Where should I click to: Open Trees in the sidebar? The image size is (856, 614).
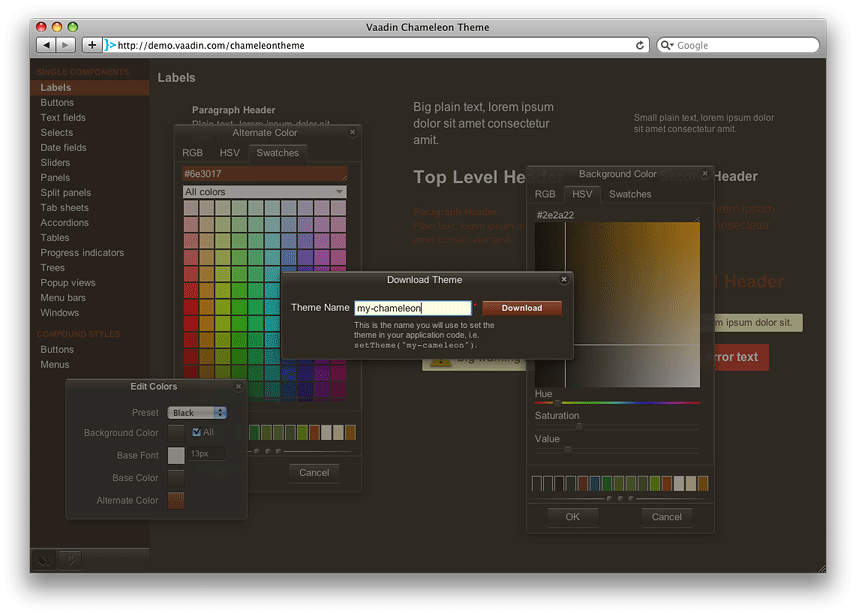[x=52, y=267]
